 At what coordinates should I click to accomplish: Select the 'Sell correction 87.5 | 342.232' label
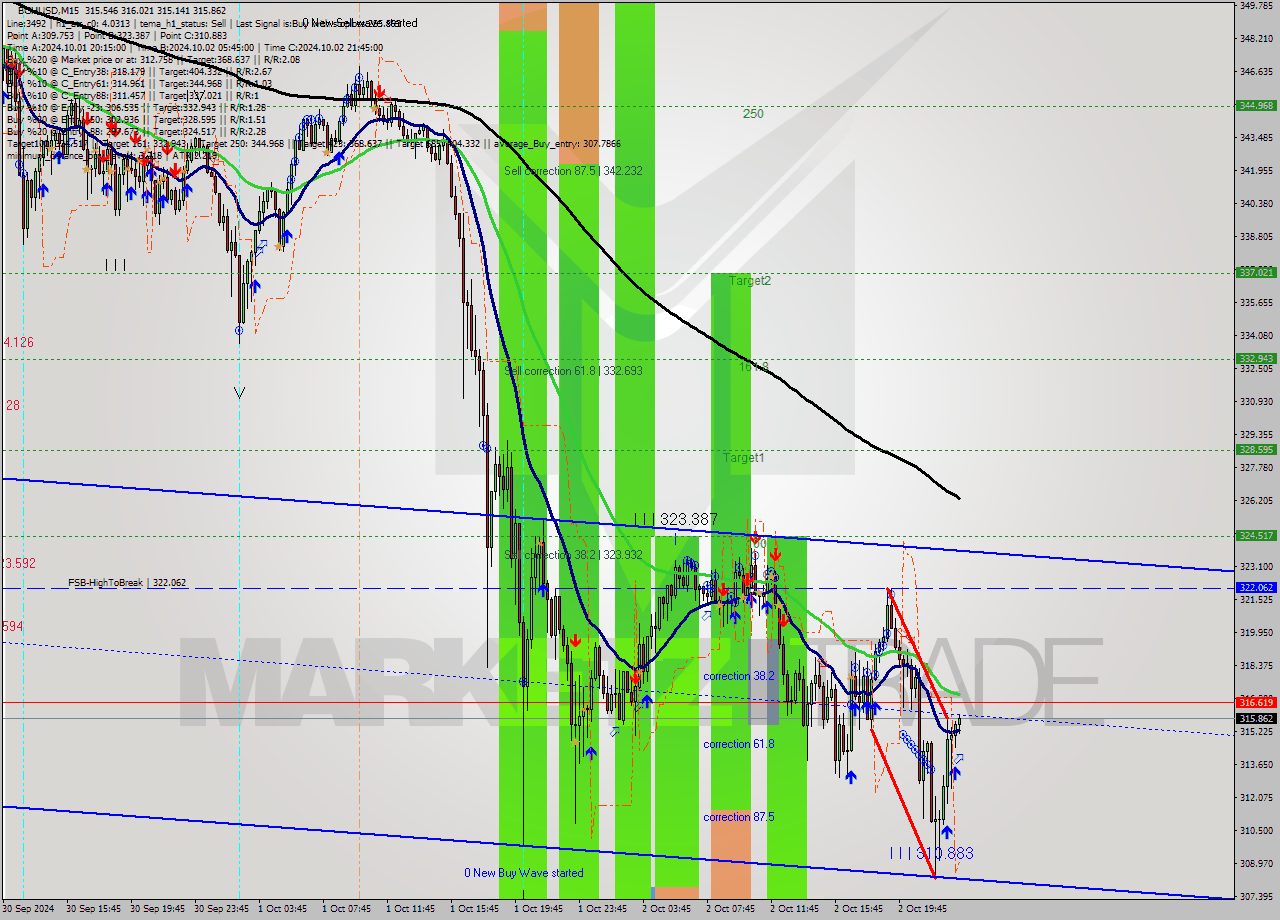click(x=573, y=171)
